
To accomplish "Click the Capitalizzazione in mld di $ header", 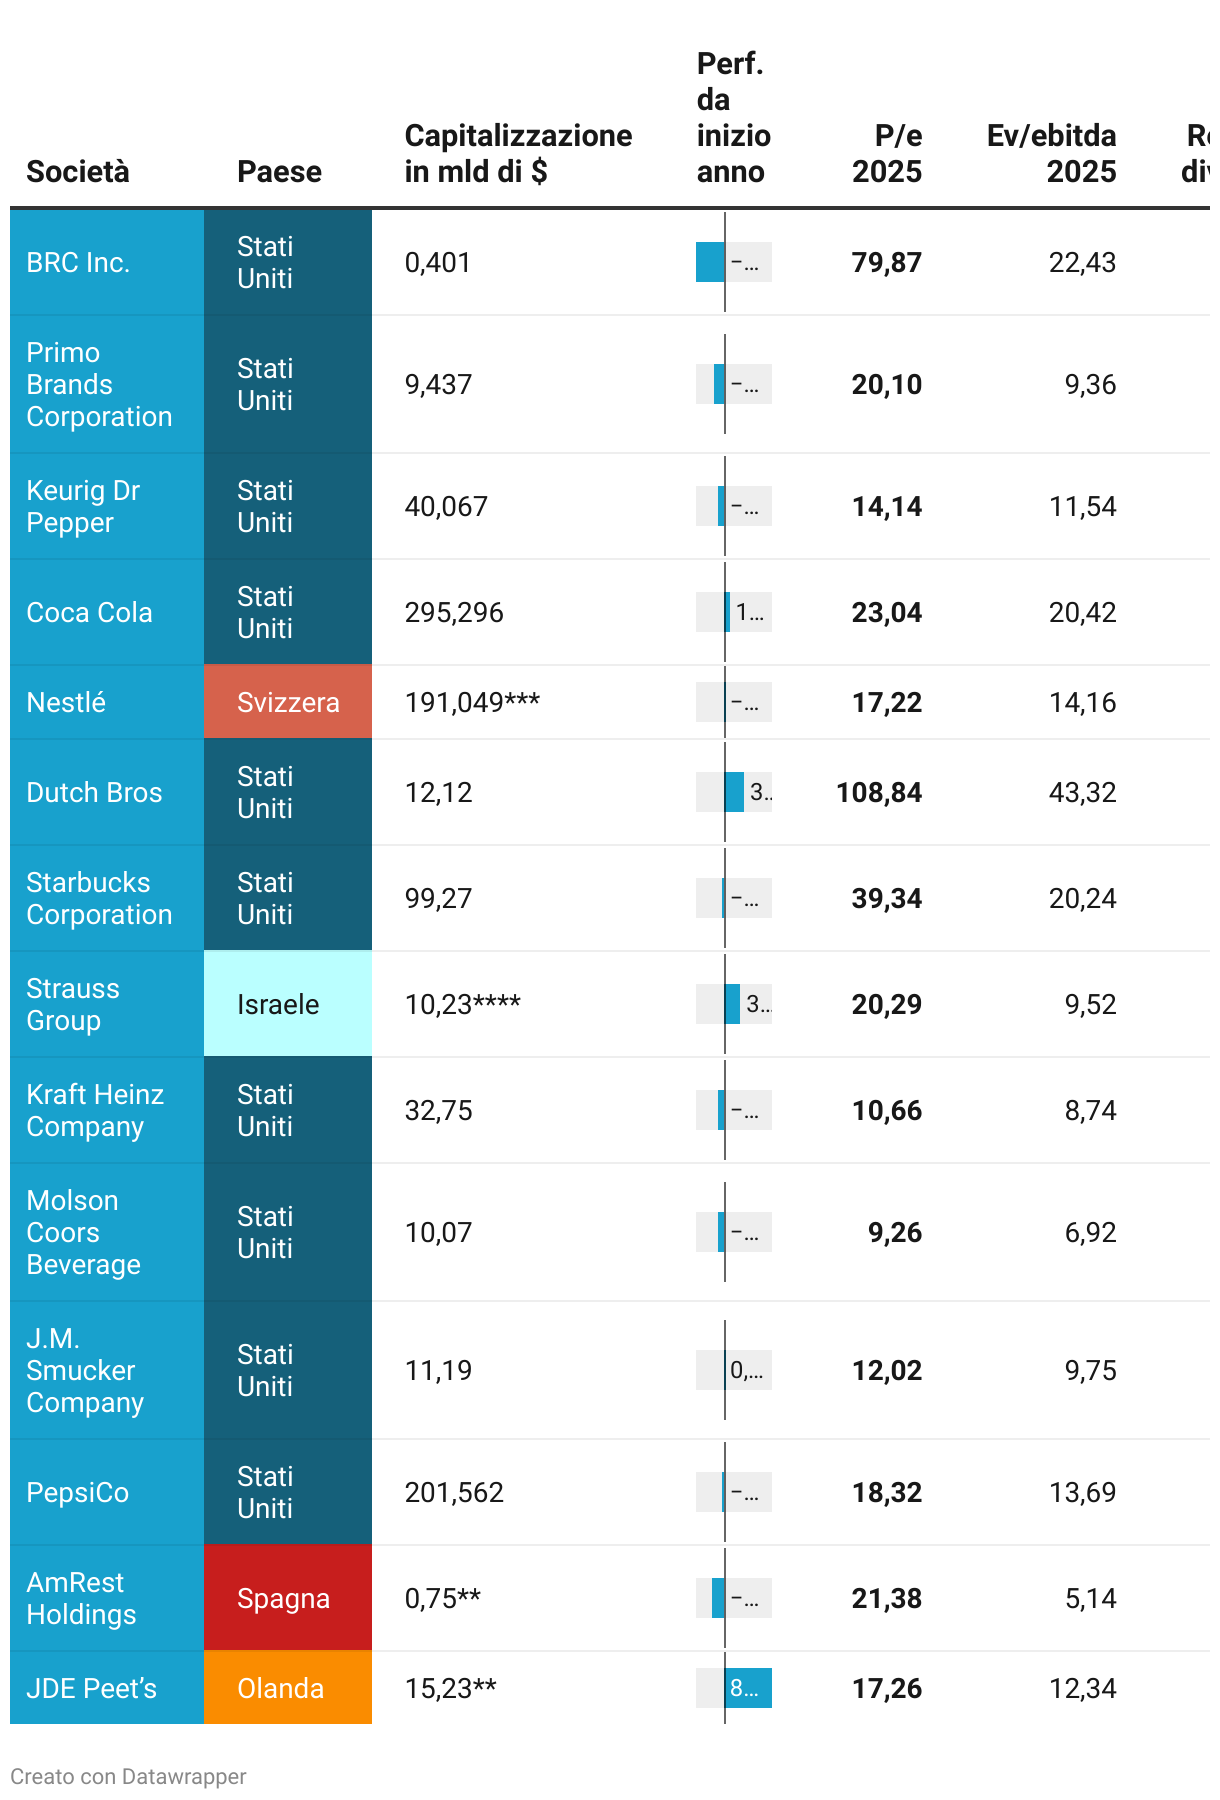I will click(x=518, y=154).
